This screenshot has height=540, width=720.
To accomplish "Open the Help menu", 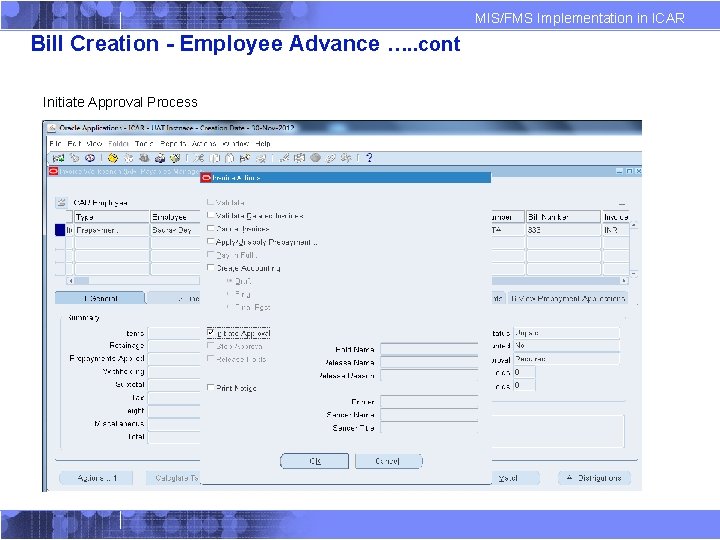I will point(263,144).
